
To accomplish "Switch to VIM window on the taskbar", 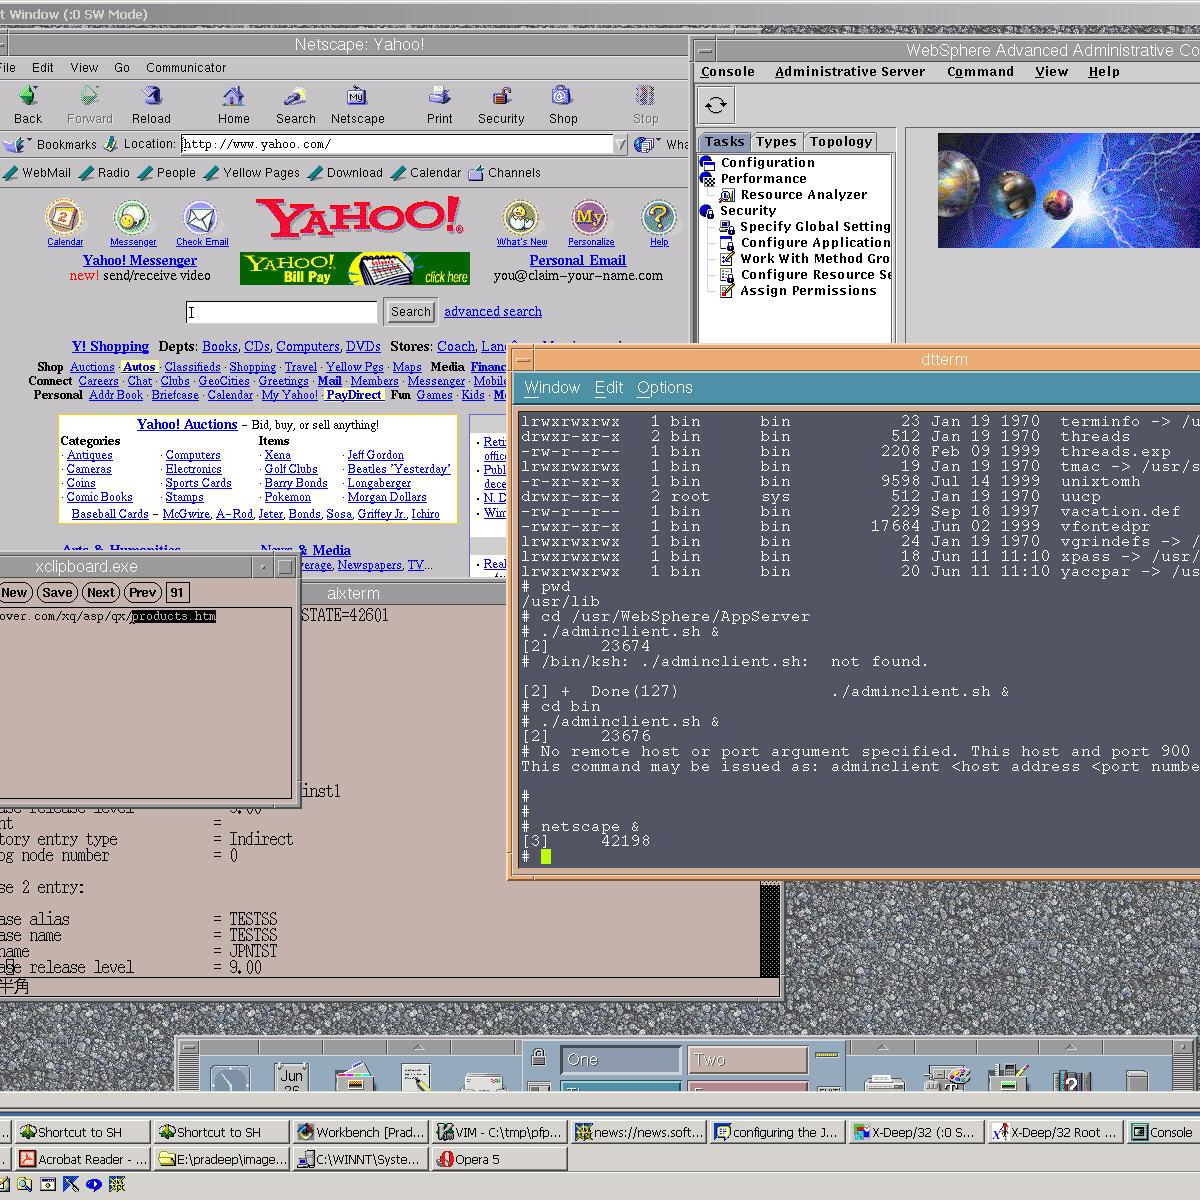I will (500, 1132).
